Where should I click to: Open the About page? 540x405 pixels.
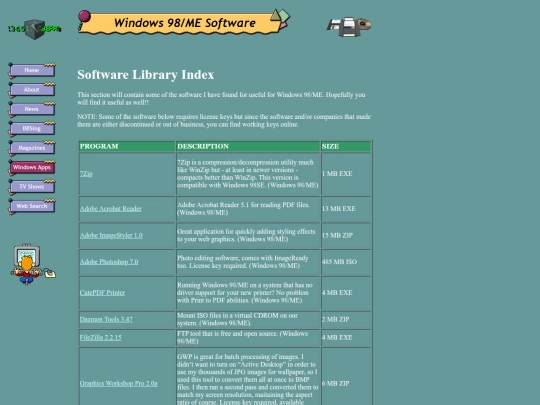[32, 90]
